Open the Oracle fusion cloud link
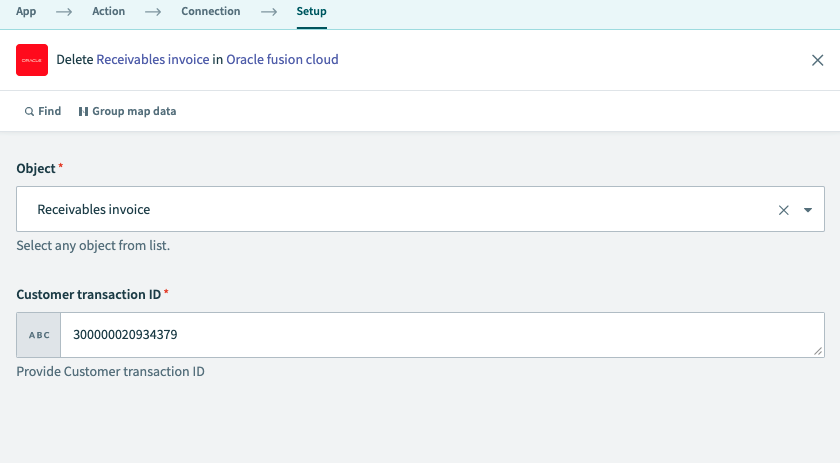The image size is (840, 463). coord(282,60)
